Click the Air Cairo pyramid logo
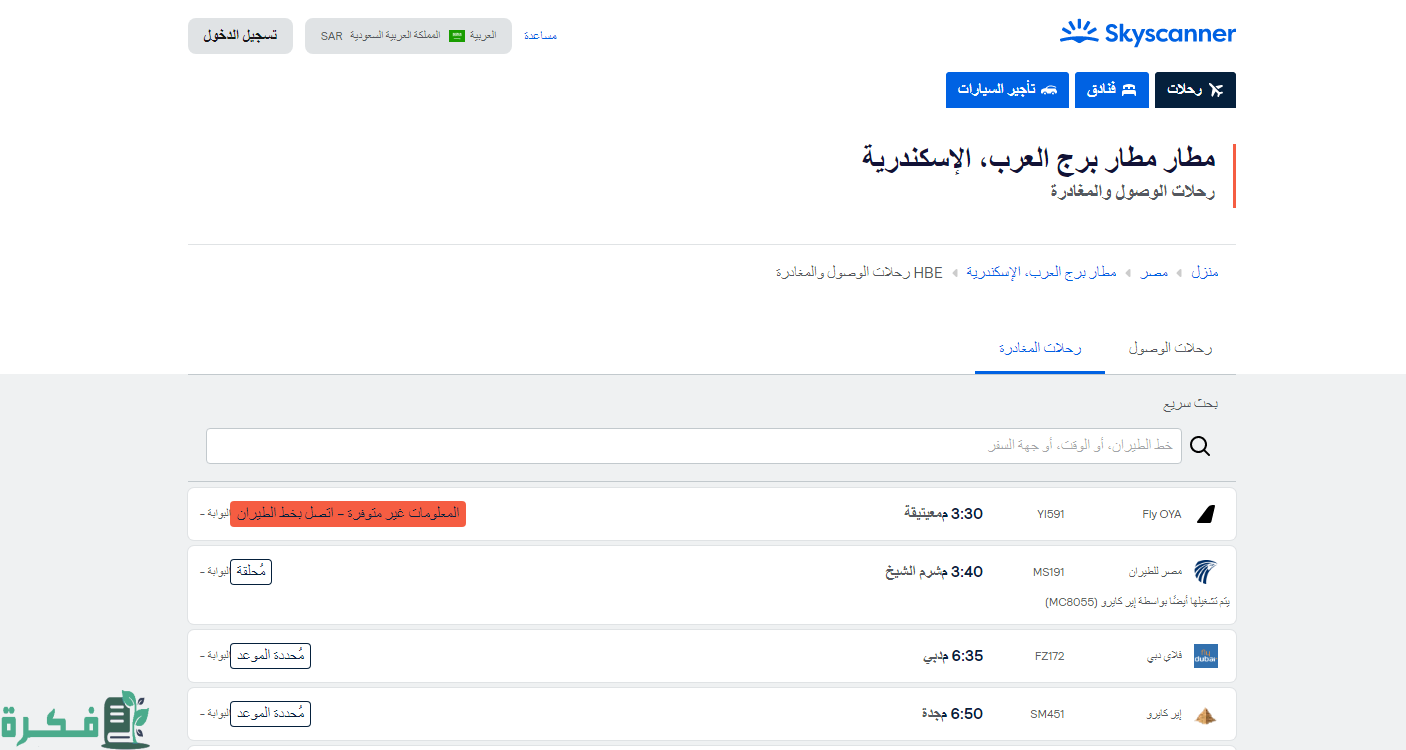Viewport: 1406px width, 750px height. [1205, 714]
